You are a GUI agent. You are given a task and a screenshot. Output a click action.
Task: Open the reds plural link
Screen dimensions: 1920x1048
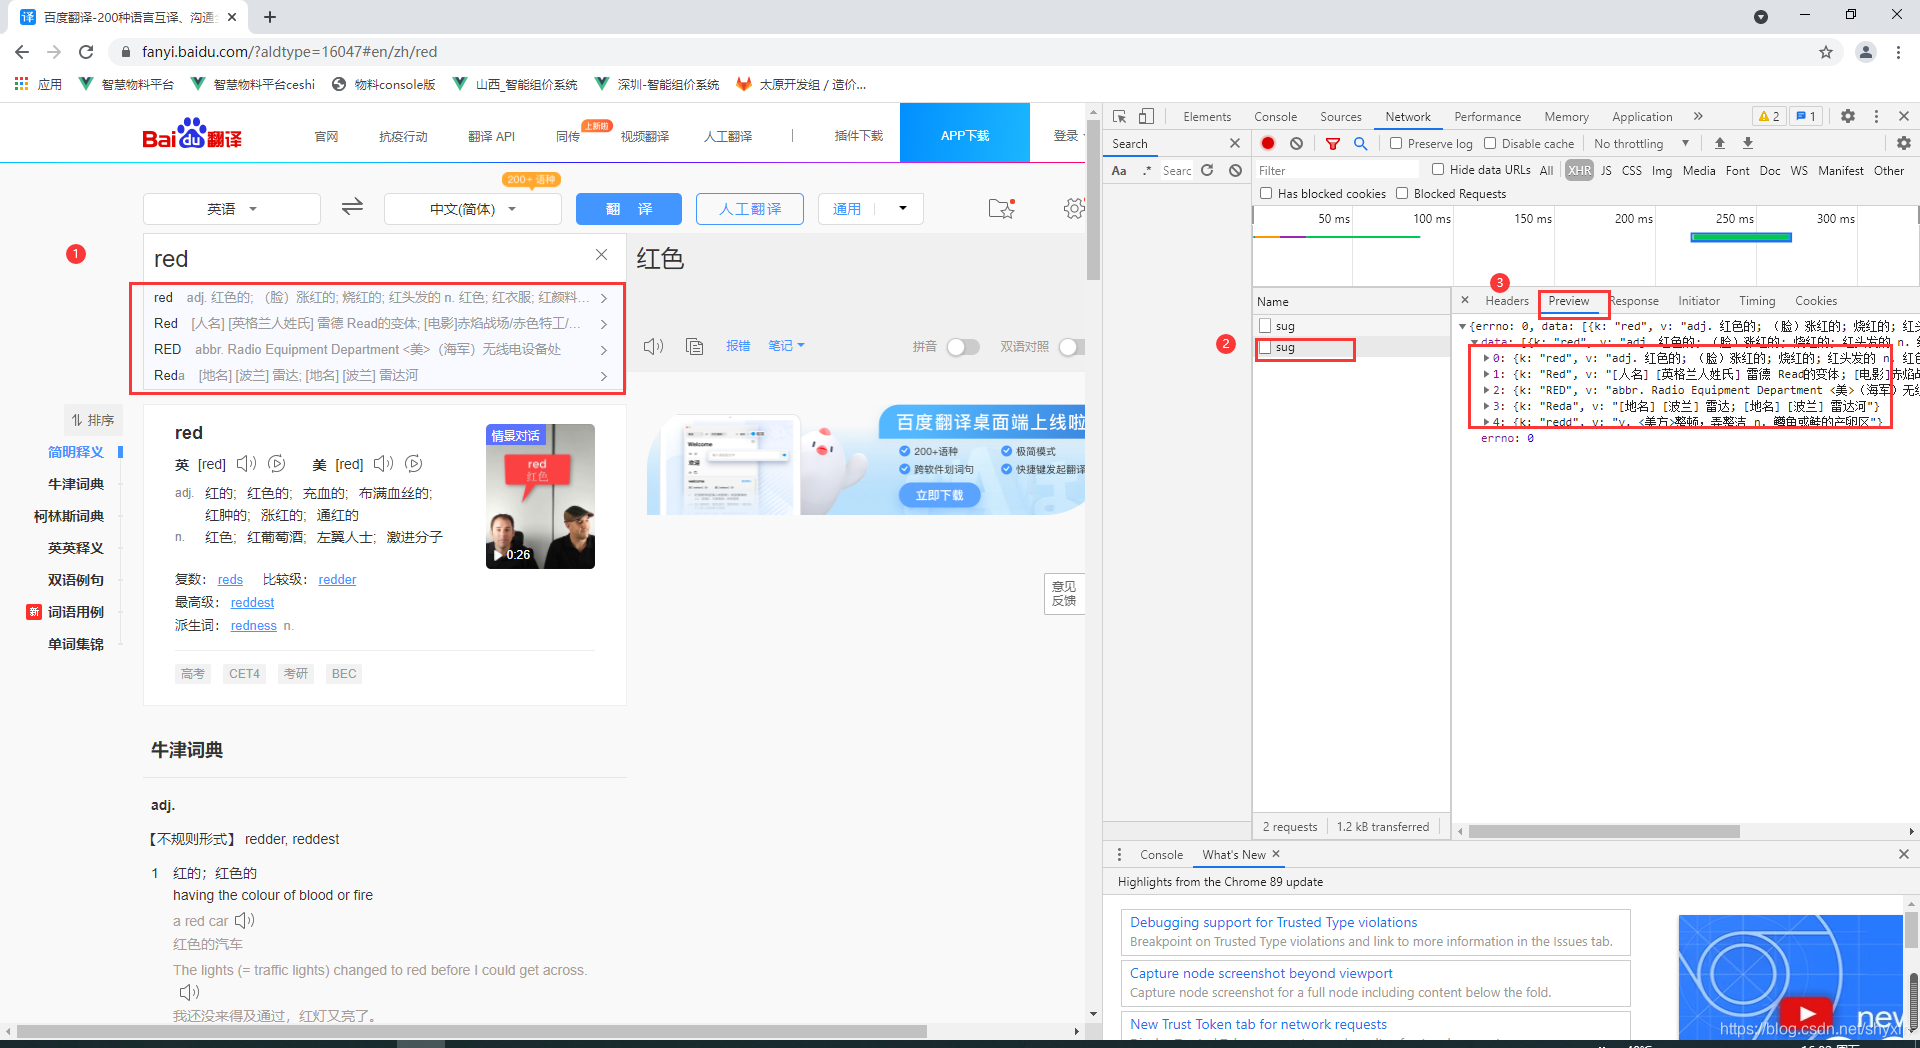pos(230,580)
